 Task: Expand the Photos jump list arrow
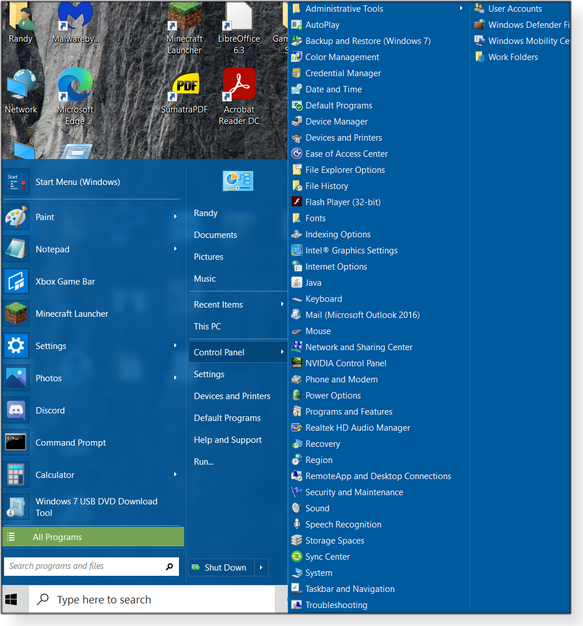point(175,378)
